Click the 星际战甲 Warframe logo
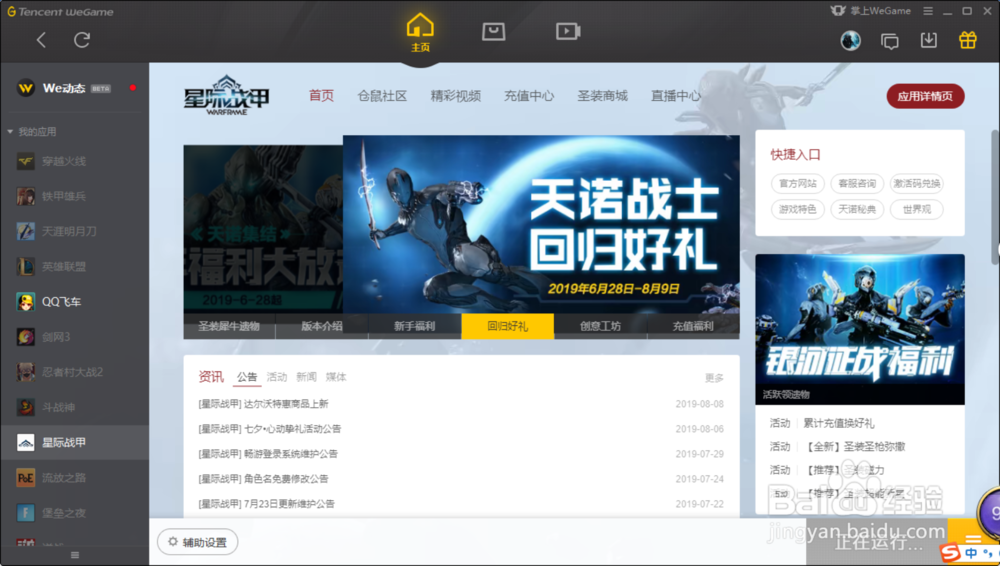Viewport: 1000px width, 566px height. click(x=226, y=96)
